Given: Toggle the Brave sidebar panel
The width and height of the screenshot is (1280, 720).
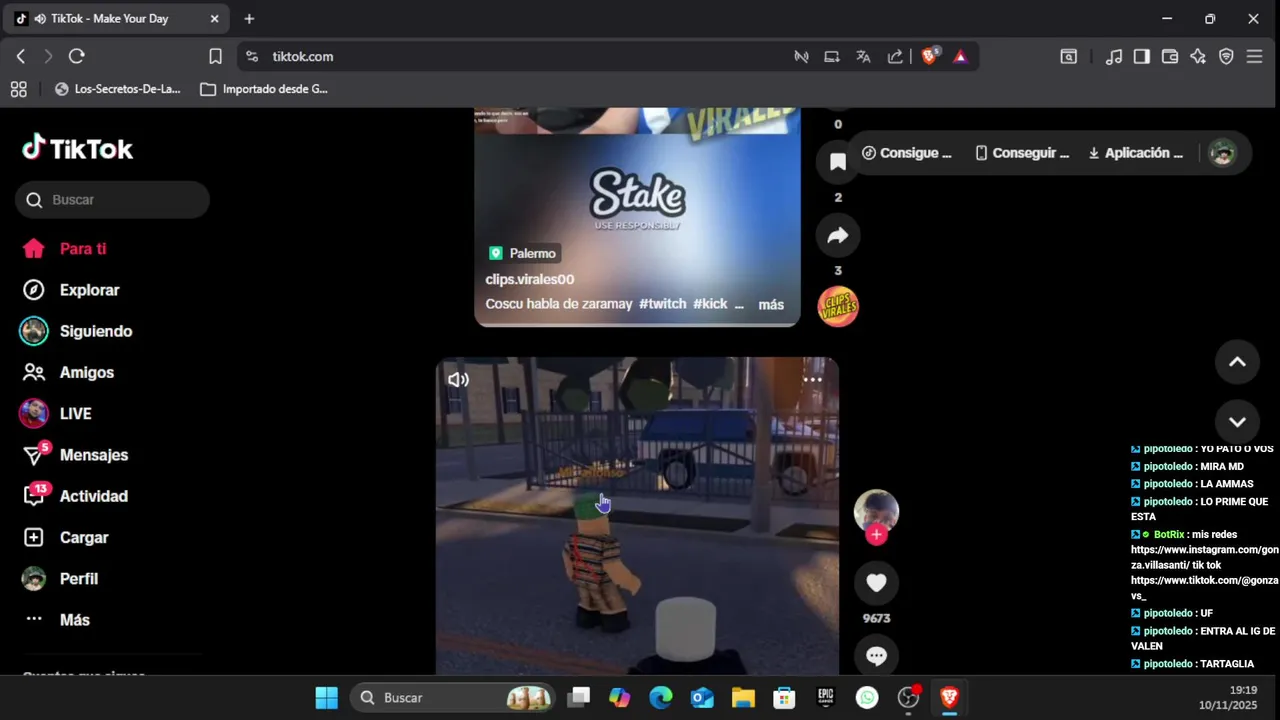Looking at the screenshot, I should (1141, 57).
